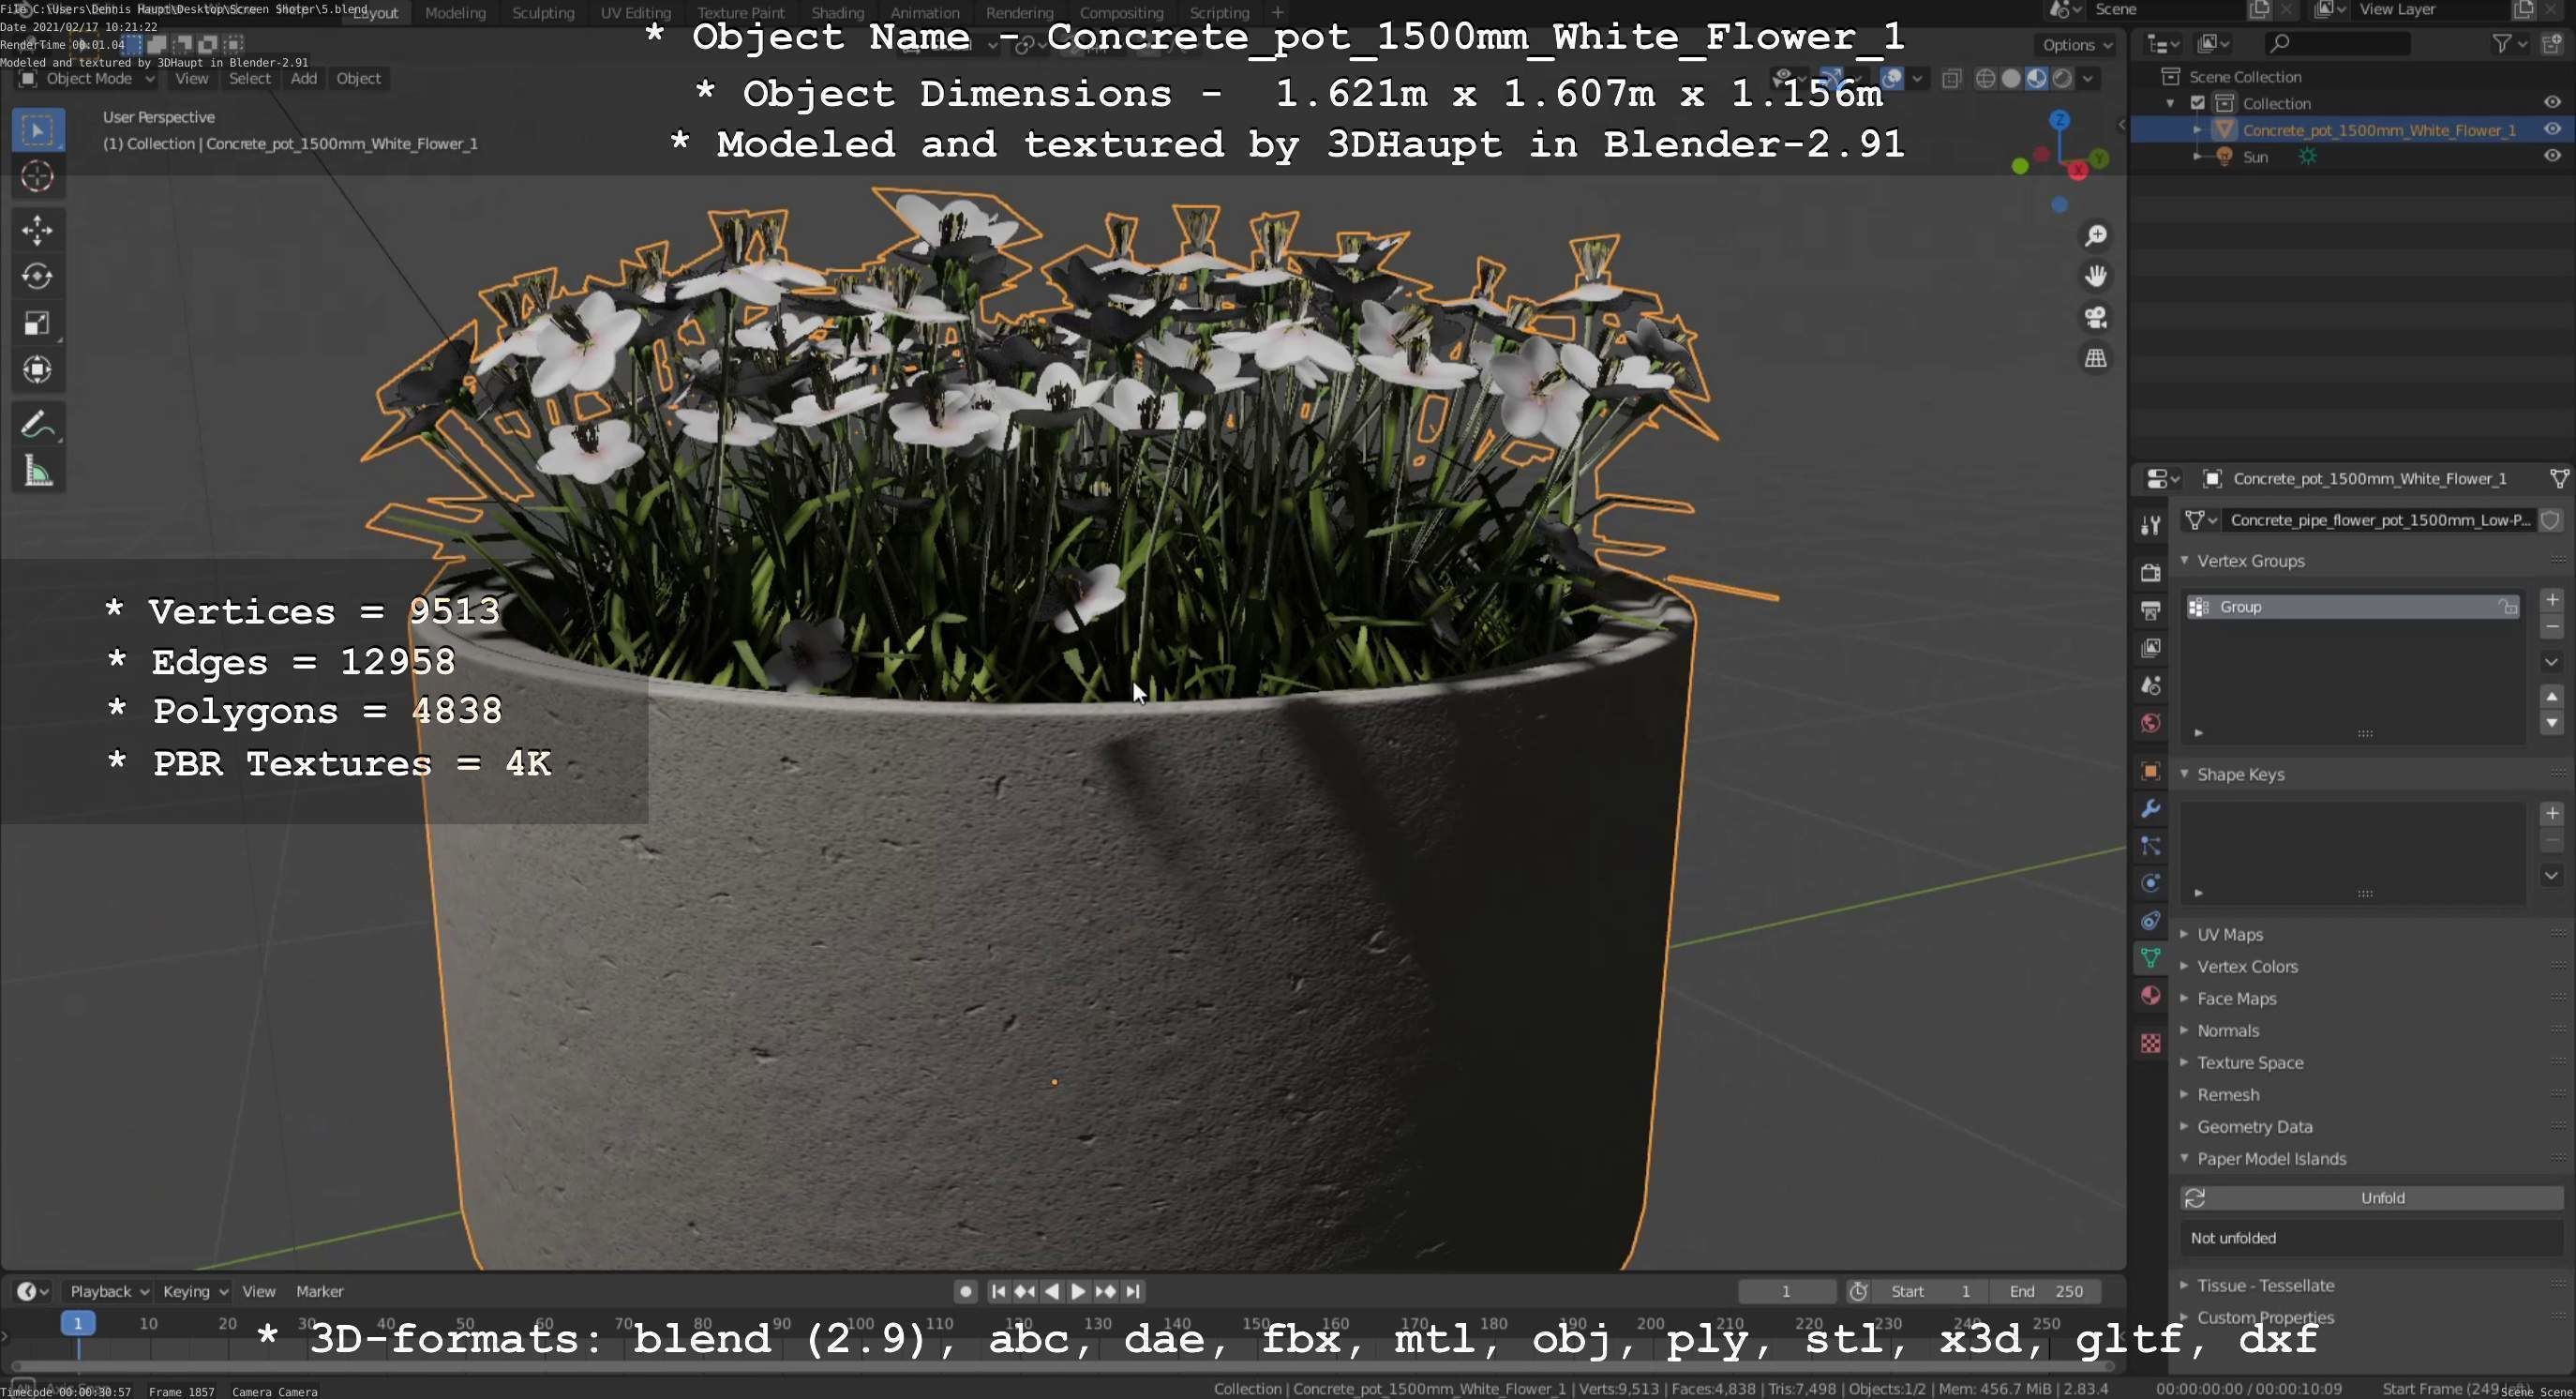Open the Object Constraints tab

coord(2151,921)
